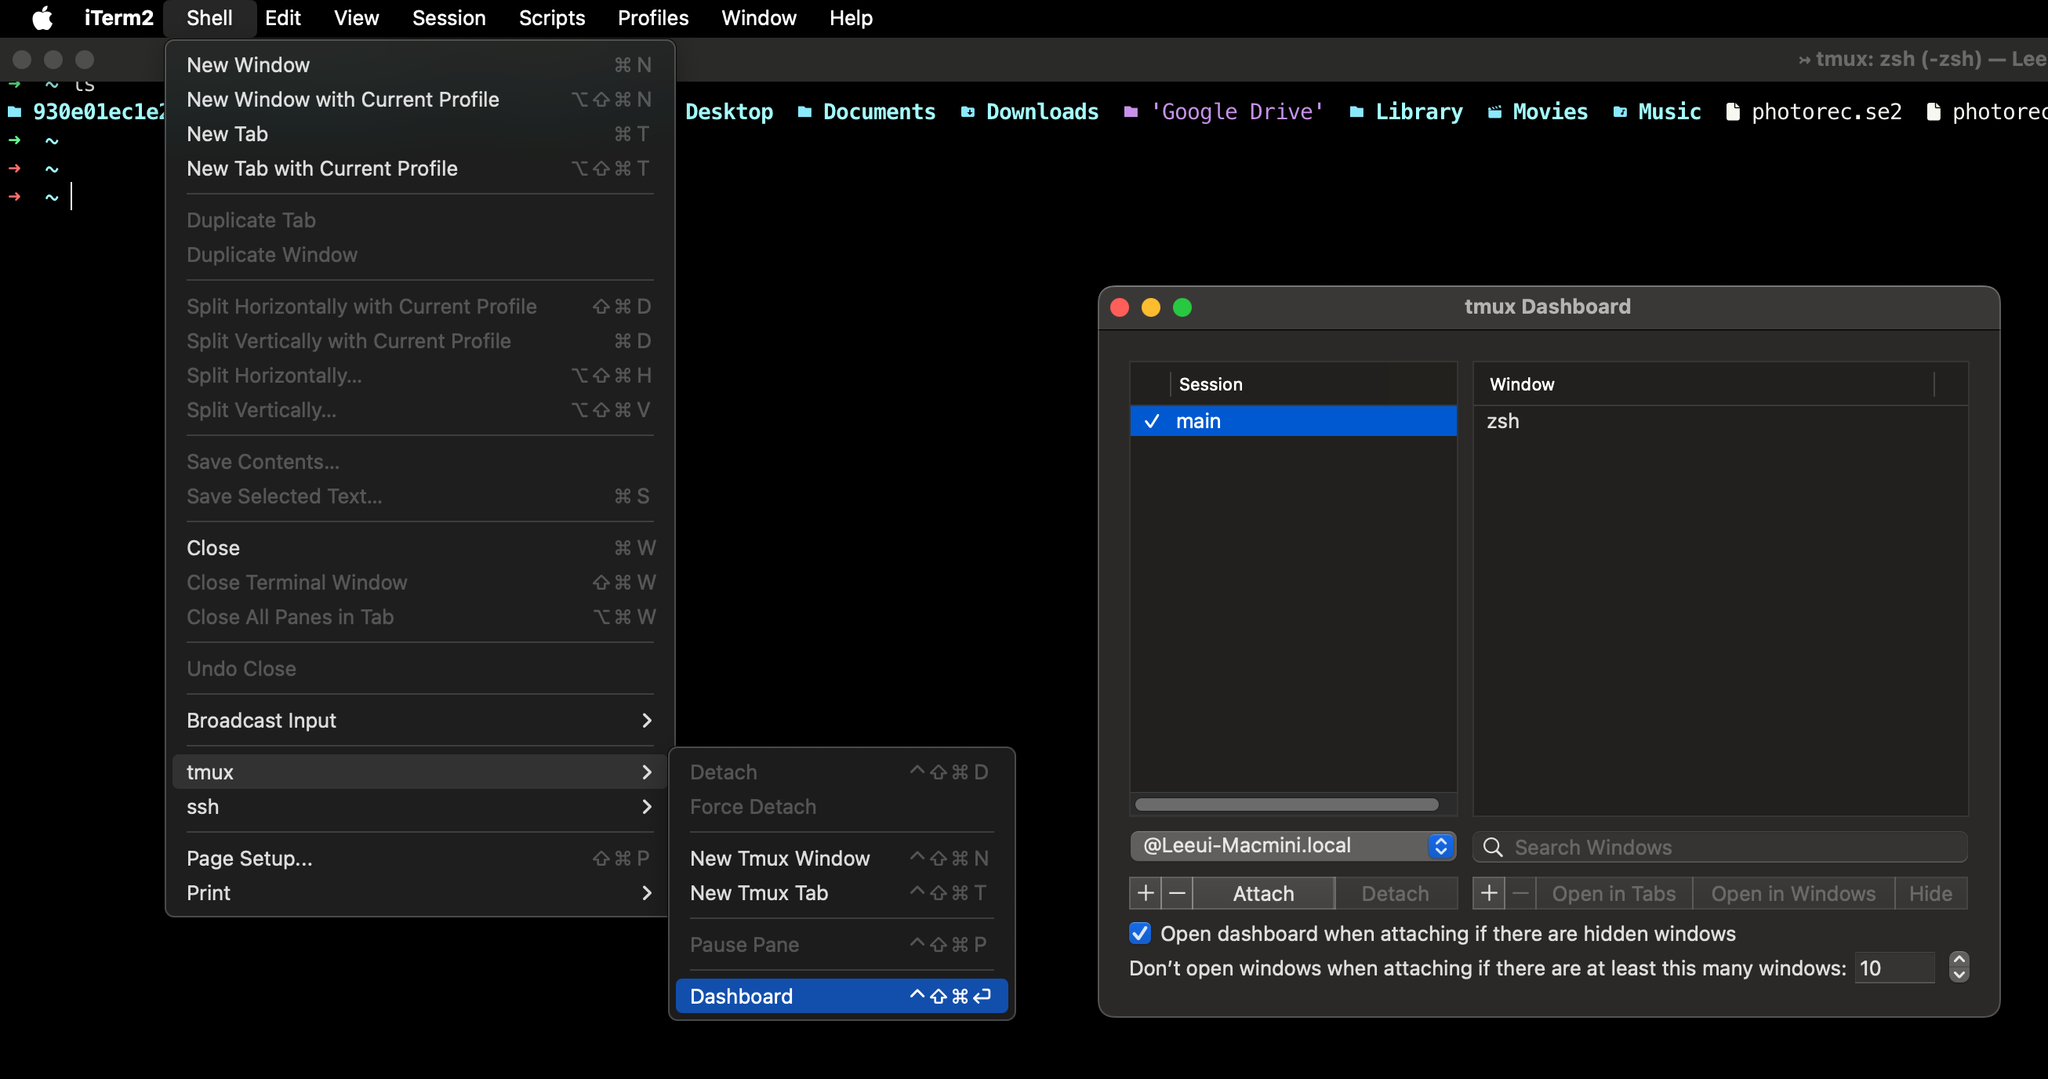Click the Attach button

(x=1263, y=893)
